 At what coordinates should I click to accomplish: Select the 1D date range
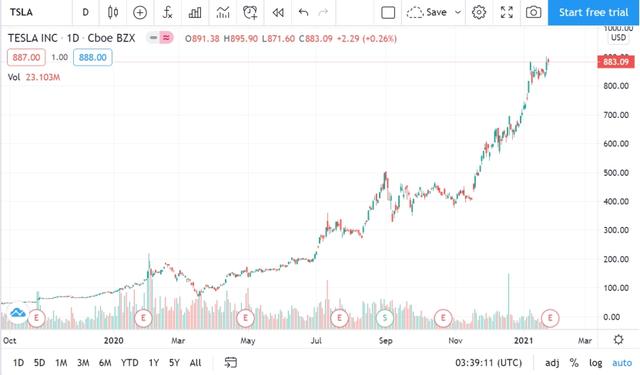18,363
